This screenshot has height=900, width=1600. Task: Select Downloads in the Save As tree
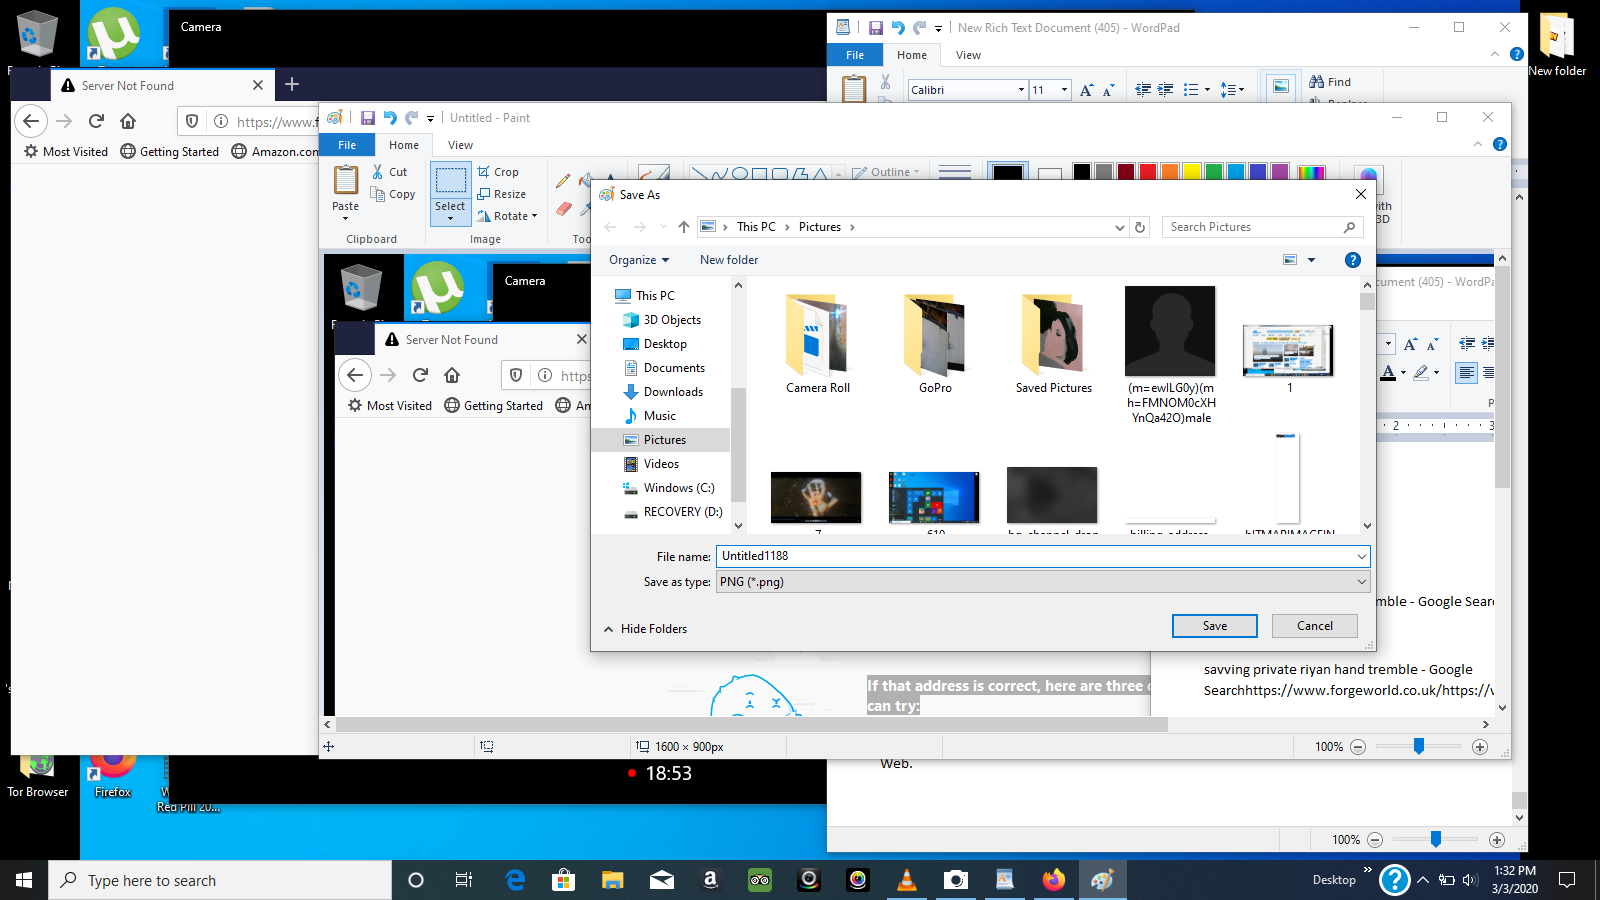(673, 392)
